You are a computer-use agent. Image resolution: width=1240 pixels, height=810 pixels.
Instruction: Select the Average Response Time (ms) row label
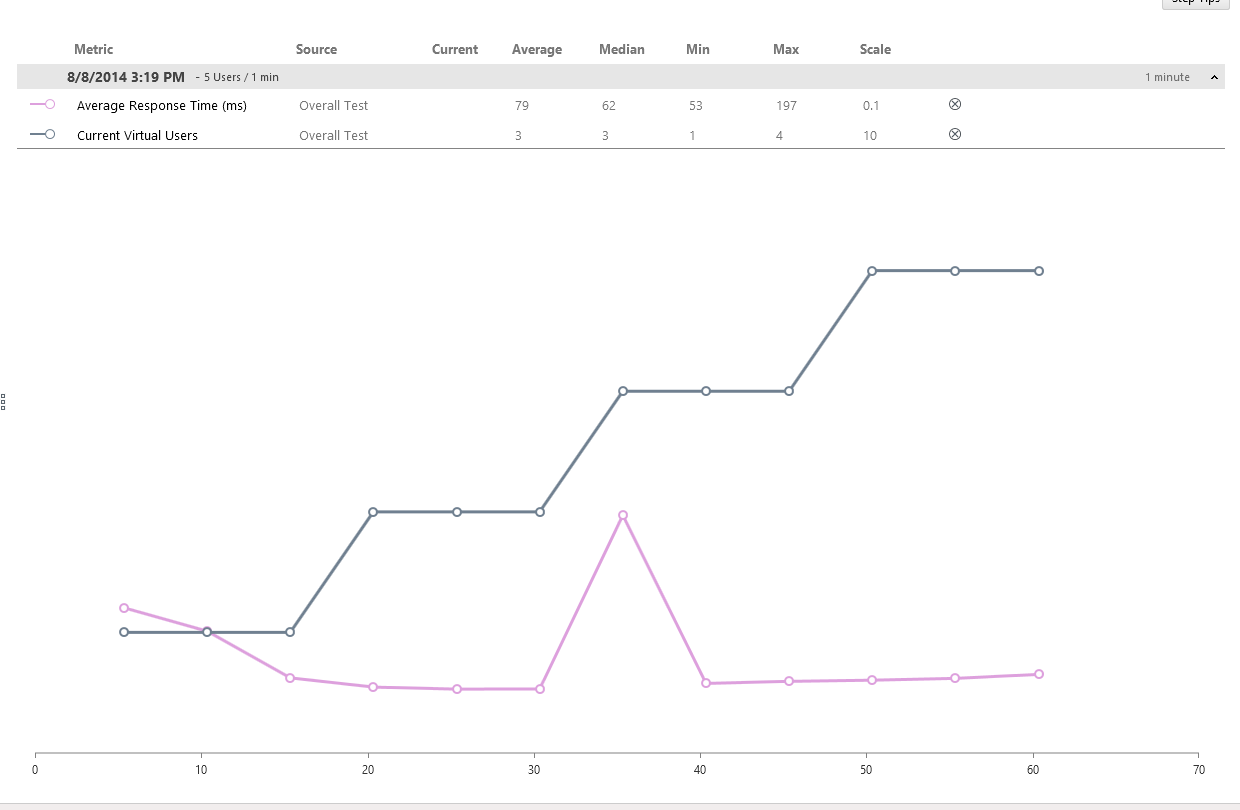pos(162,105)
